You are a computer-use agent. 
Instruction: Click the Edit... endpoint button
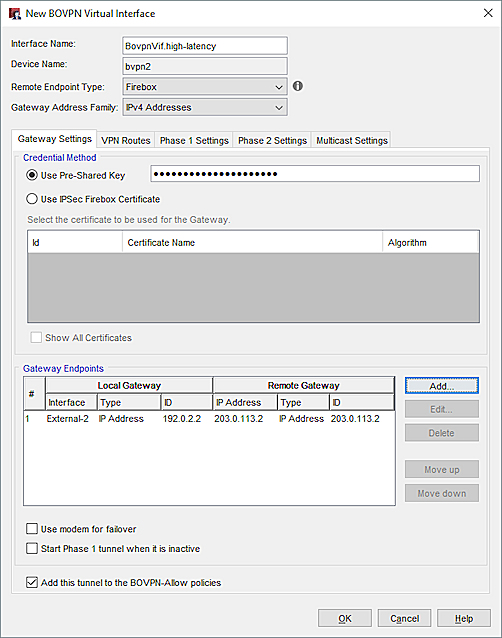pyautogui.click(x=442, y=409)
